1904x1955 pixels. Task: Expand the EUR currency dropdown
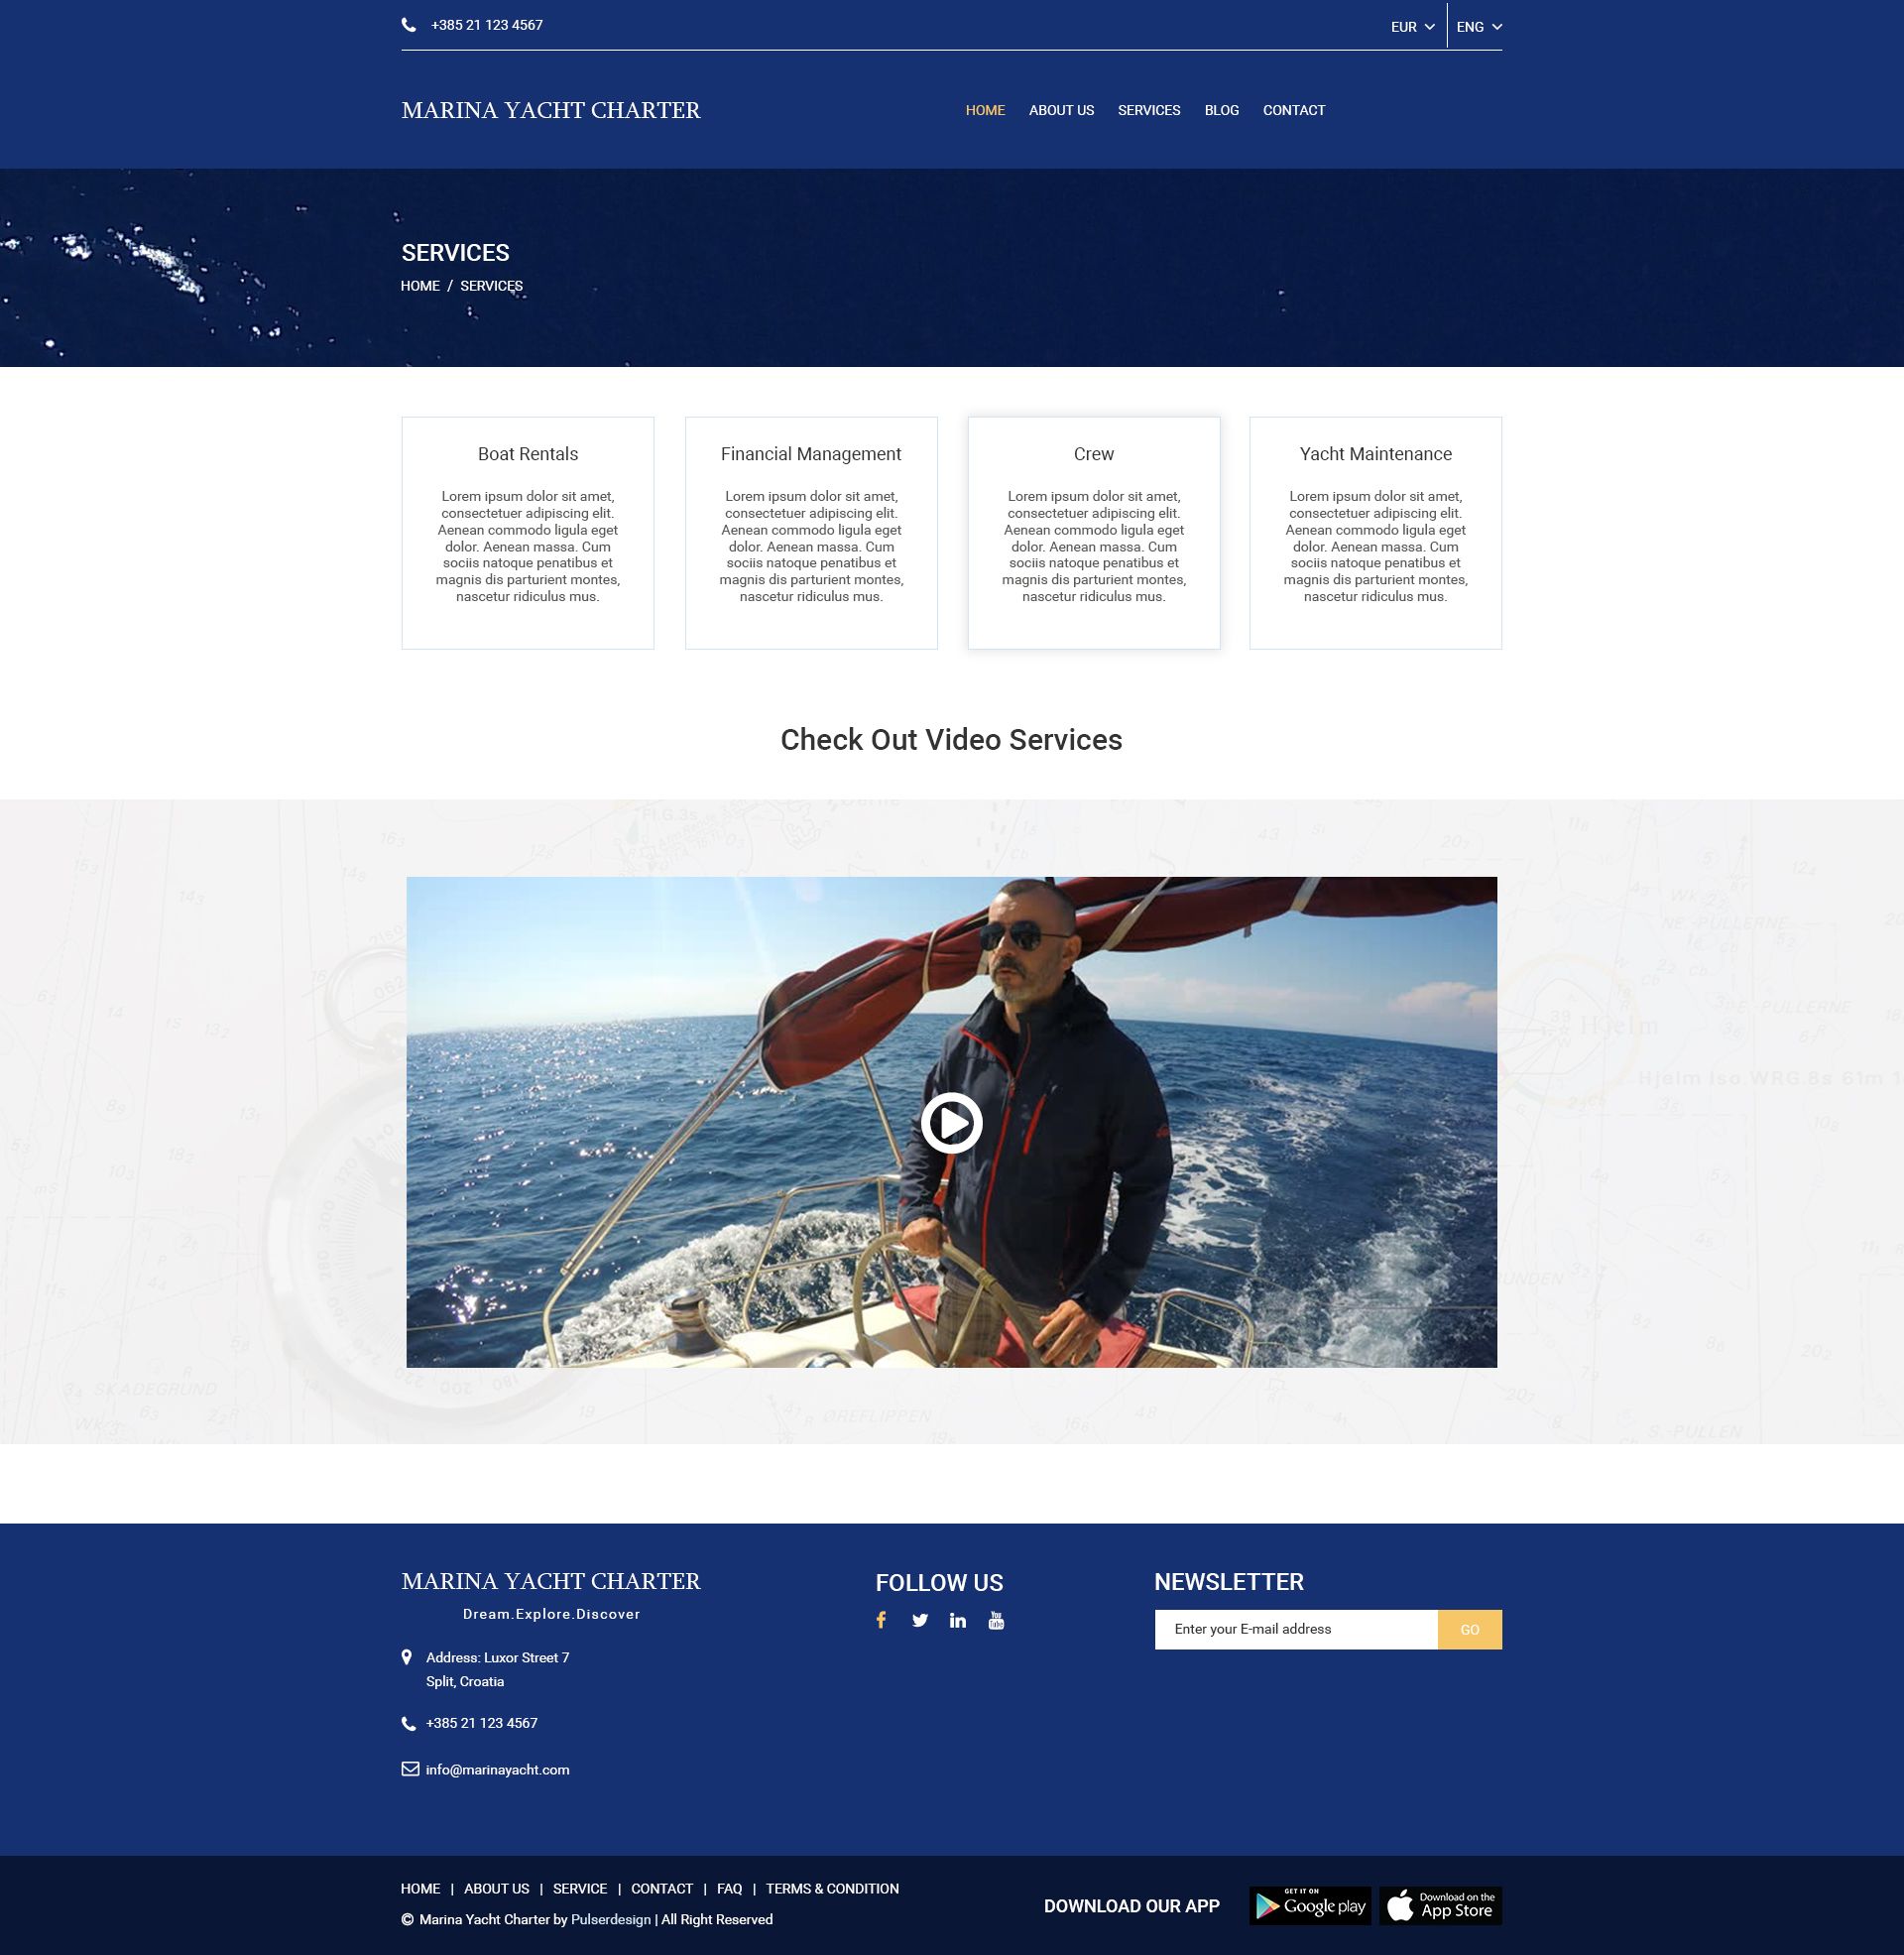[x=1412, y=27]
